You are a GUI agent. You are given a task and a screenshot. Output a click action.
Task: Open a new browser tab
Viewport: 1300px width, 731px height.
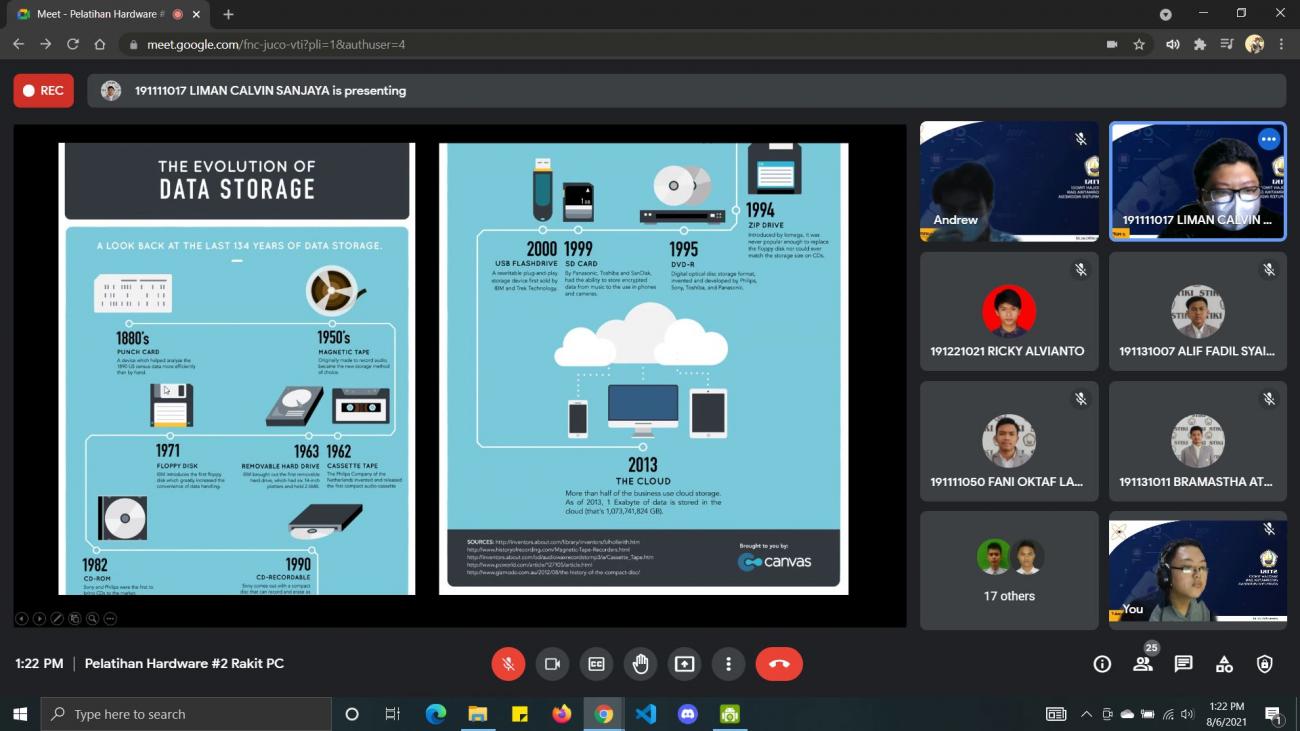[228, 14]
